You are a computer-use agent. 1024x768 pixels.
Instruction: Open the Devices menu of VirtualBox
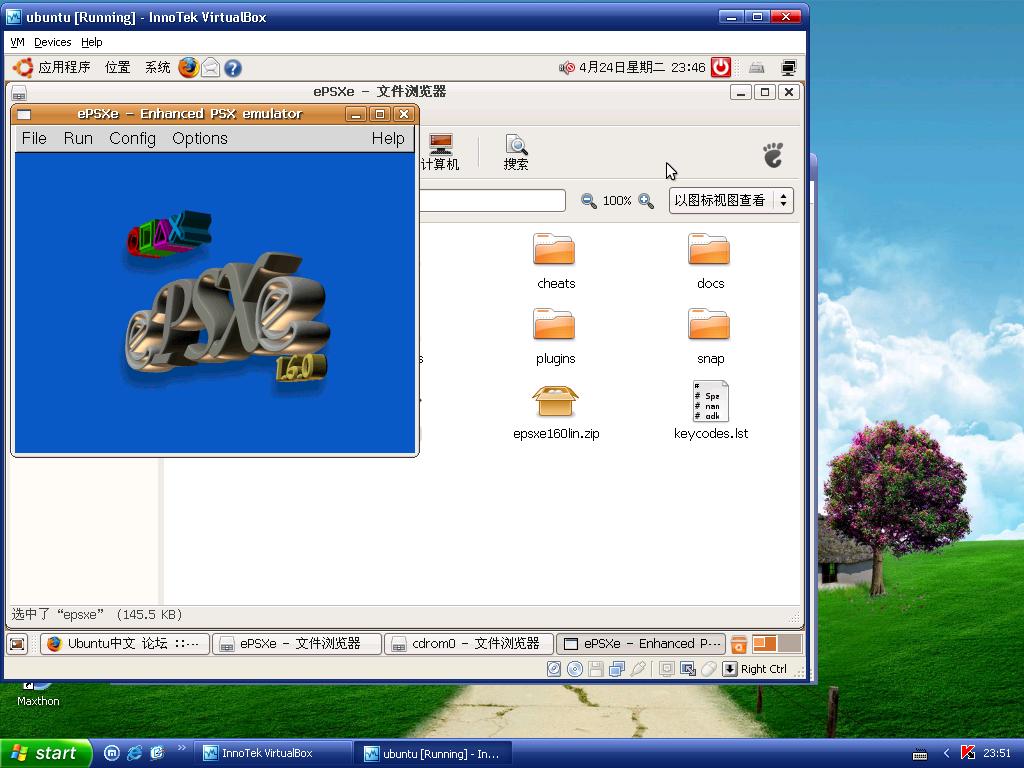coord(52,42)
